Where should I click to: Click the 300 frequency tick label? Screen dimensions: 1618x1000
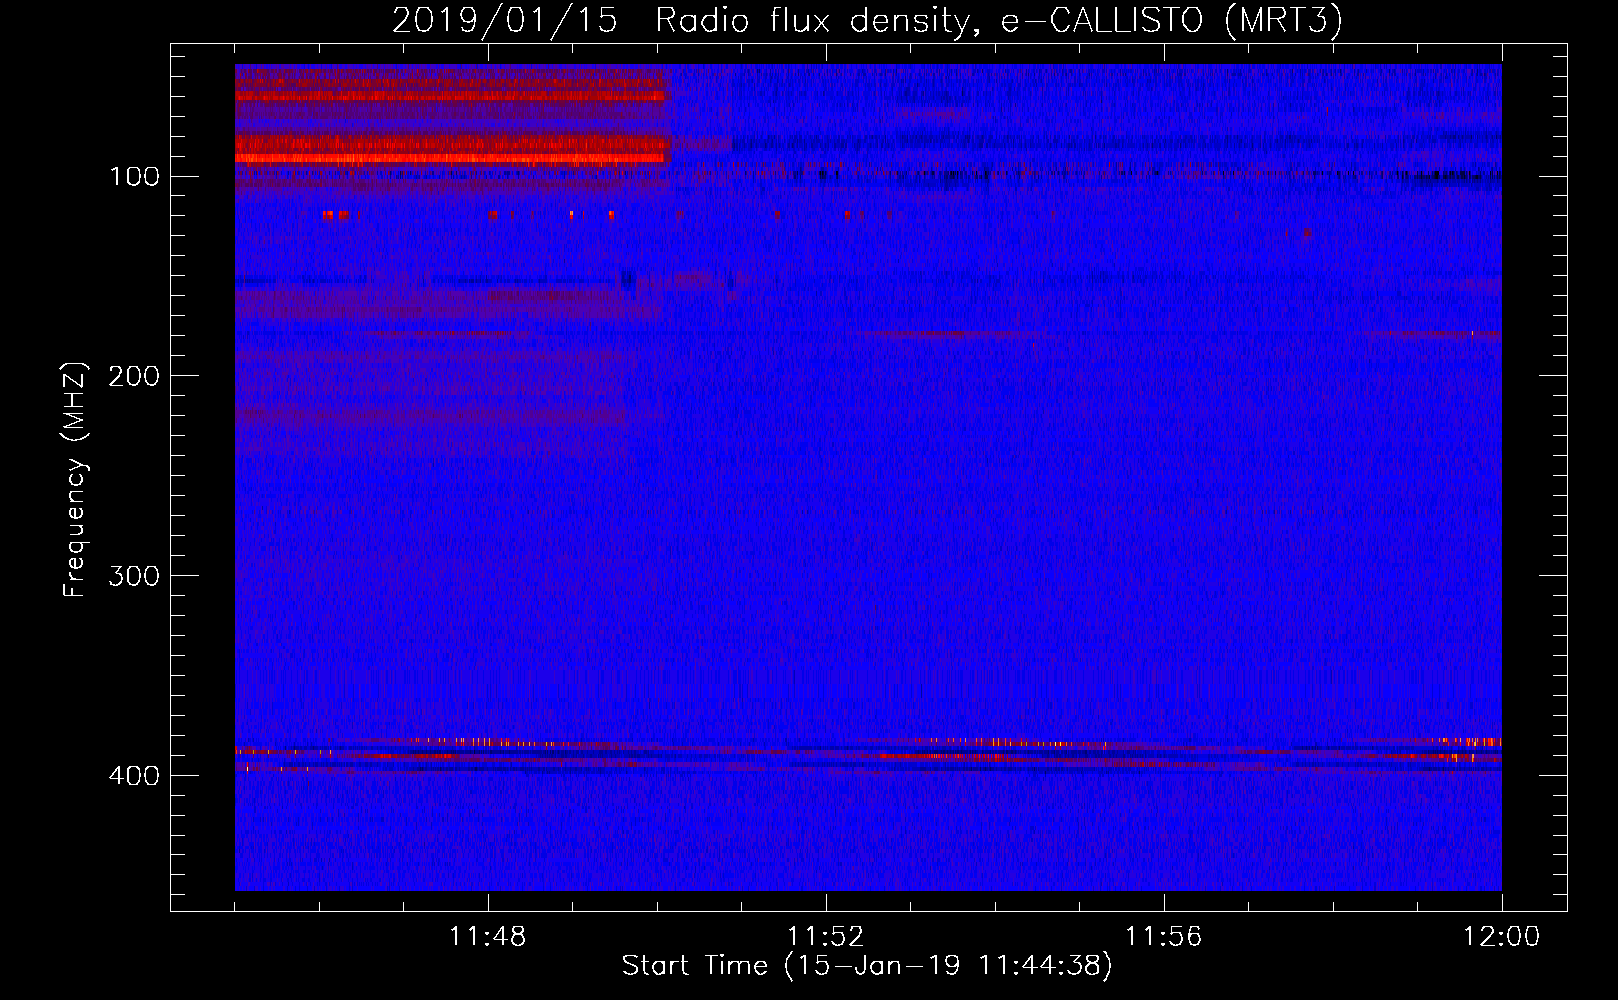click(134, 576)
